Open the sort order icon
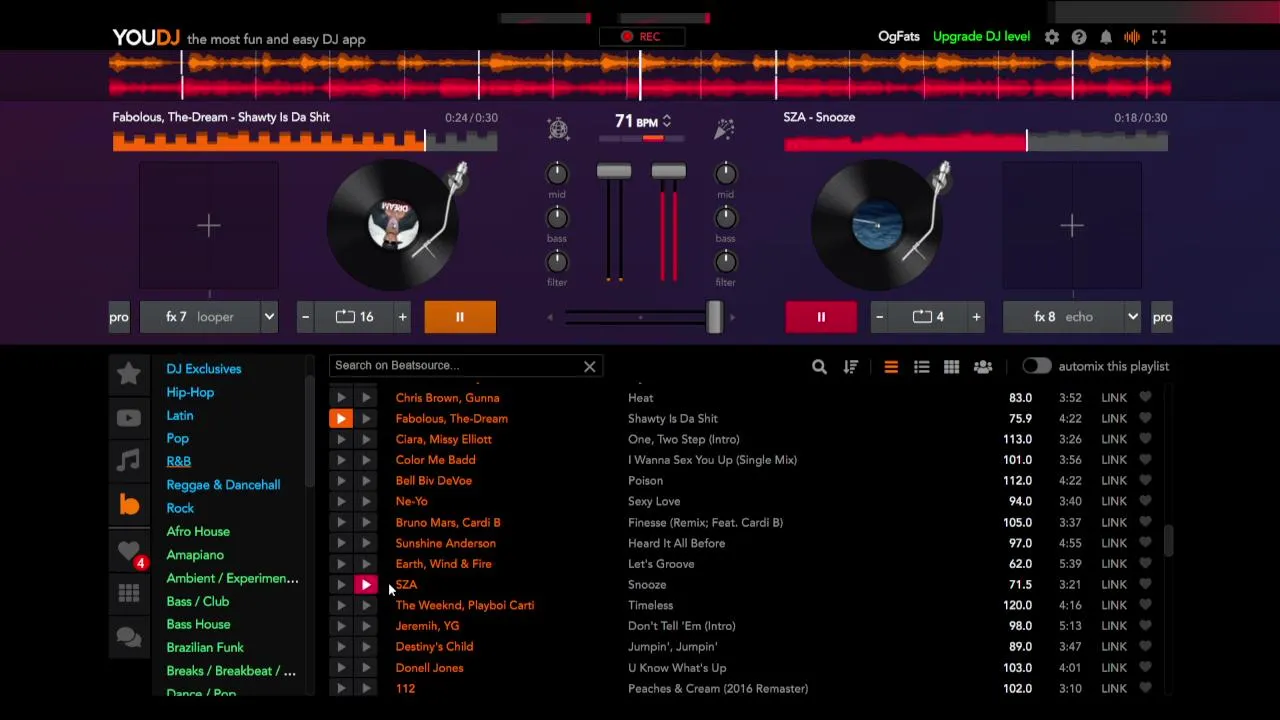Screen dimensions: 1280x720 [x=851, y=367]
